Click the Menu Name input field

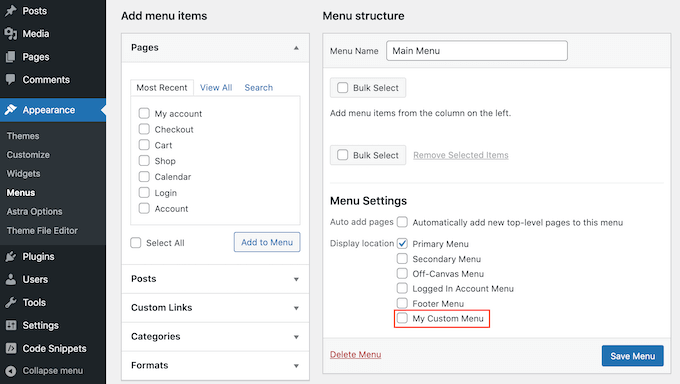(477, 51)
